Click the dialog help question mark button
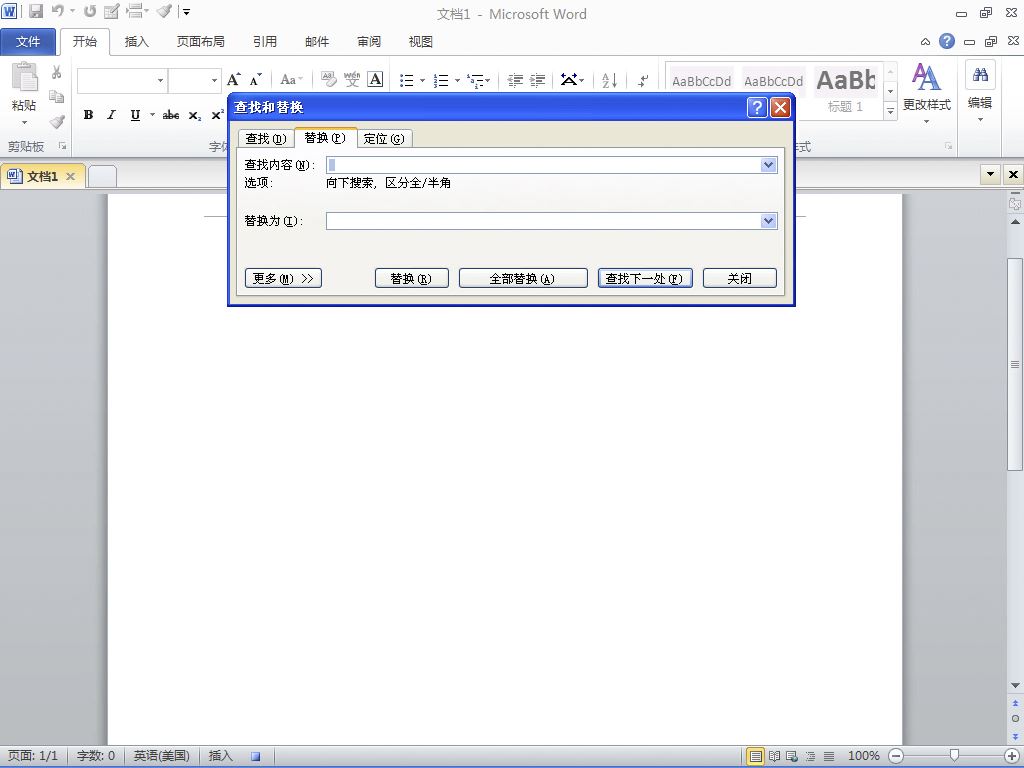The image size is (1024, 768). point(756,107)
